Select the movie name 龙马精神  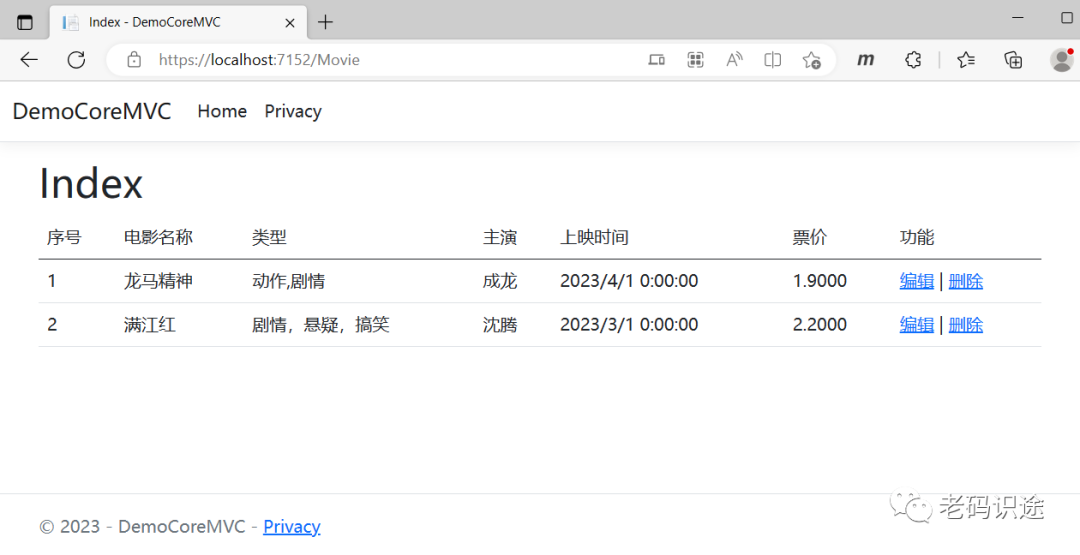click(158, 281)
